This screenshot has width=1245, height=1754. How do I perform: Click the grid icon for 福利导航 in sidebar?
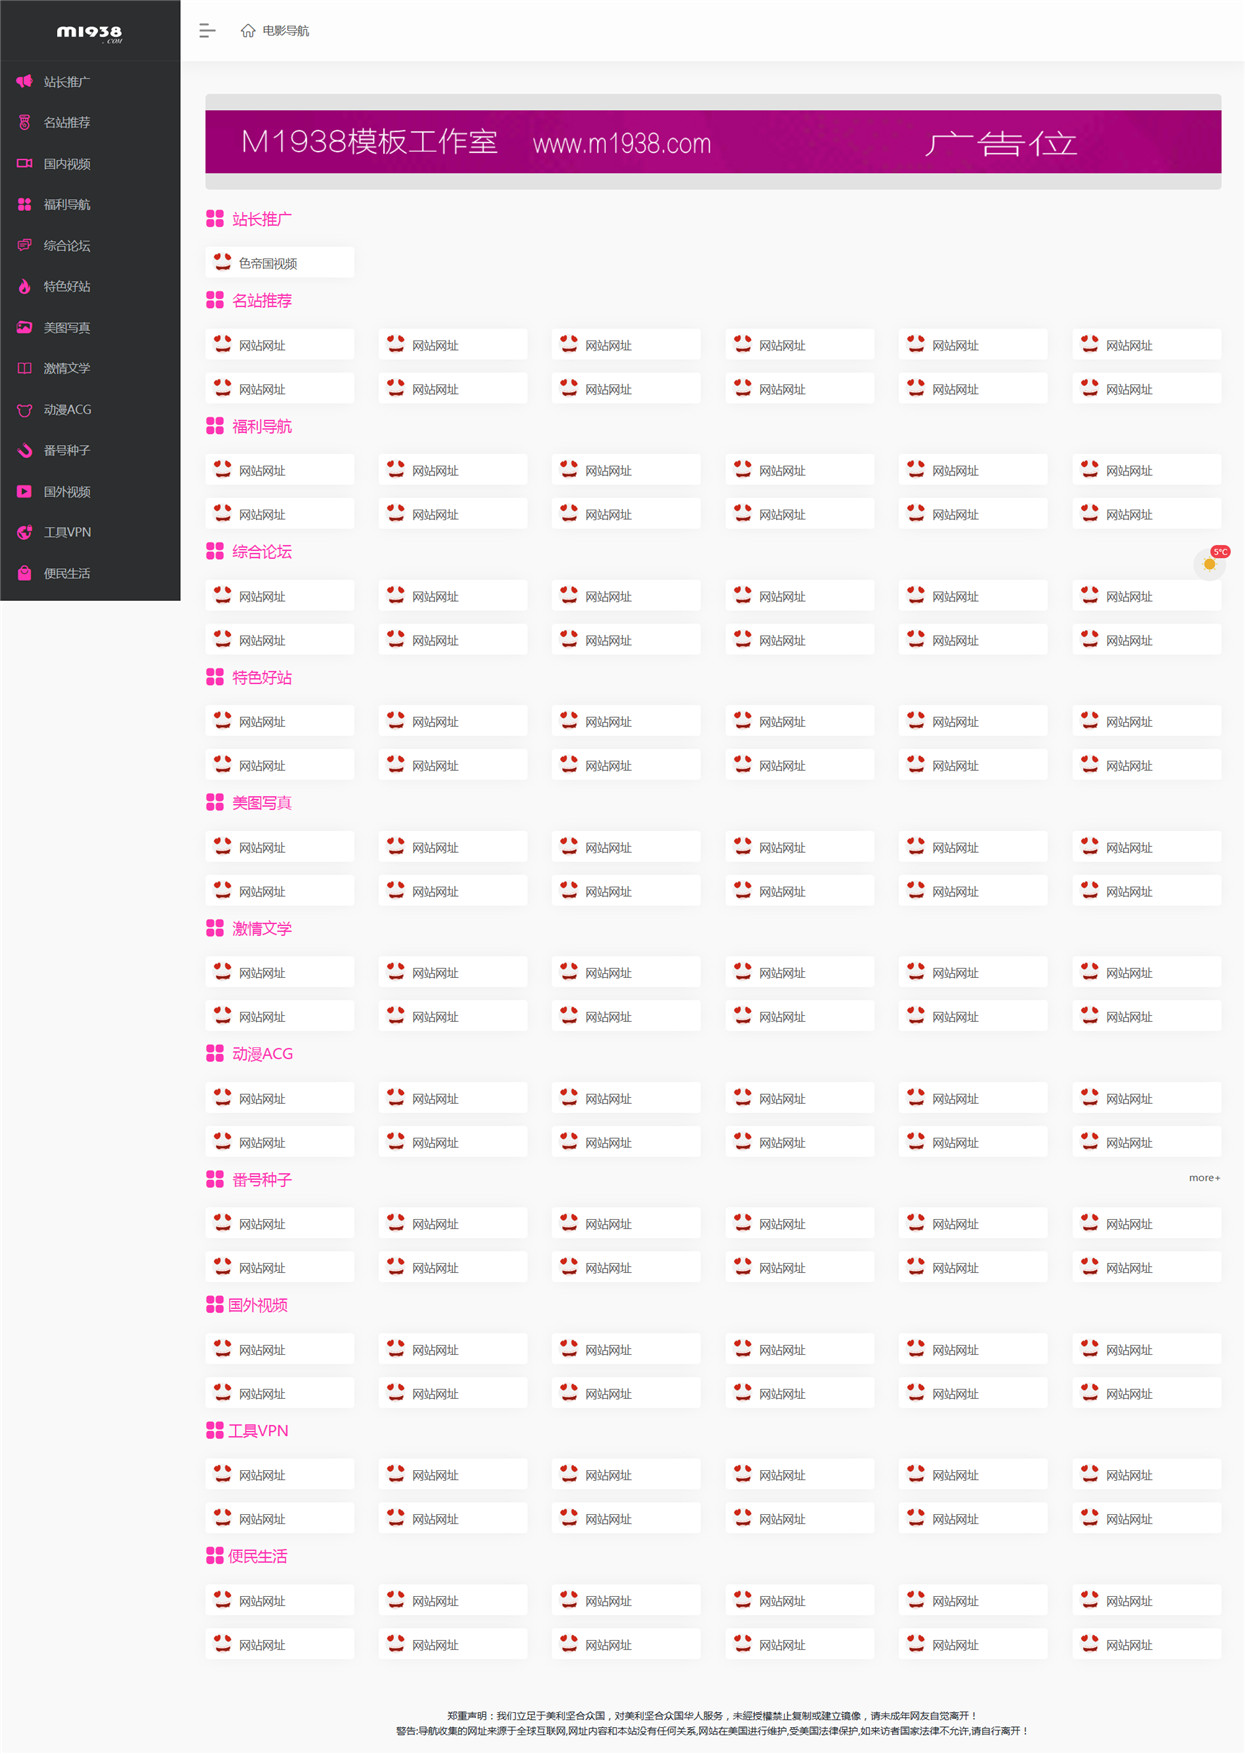click(24, 205)
